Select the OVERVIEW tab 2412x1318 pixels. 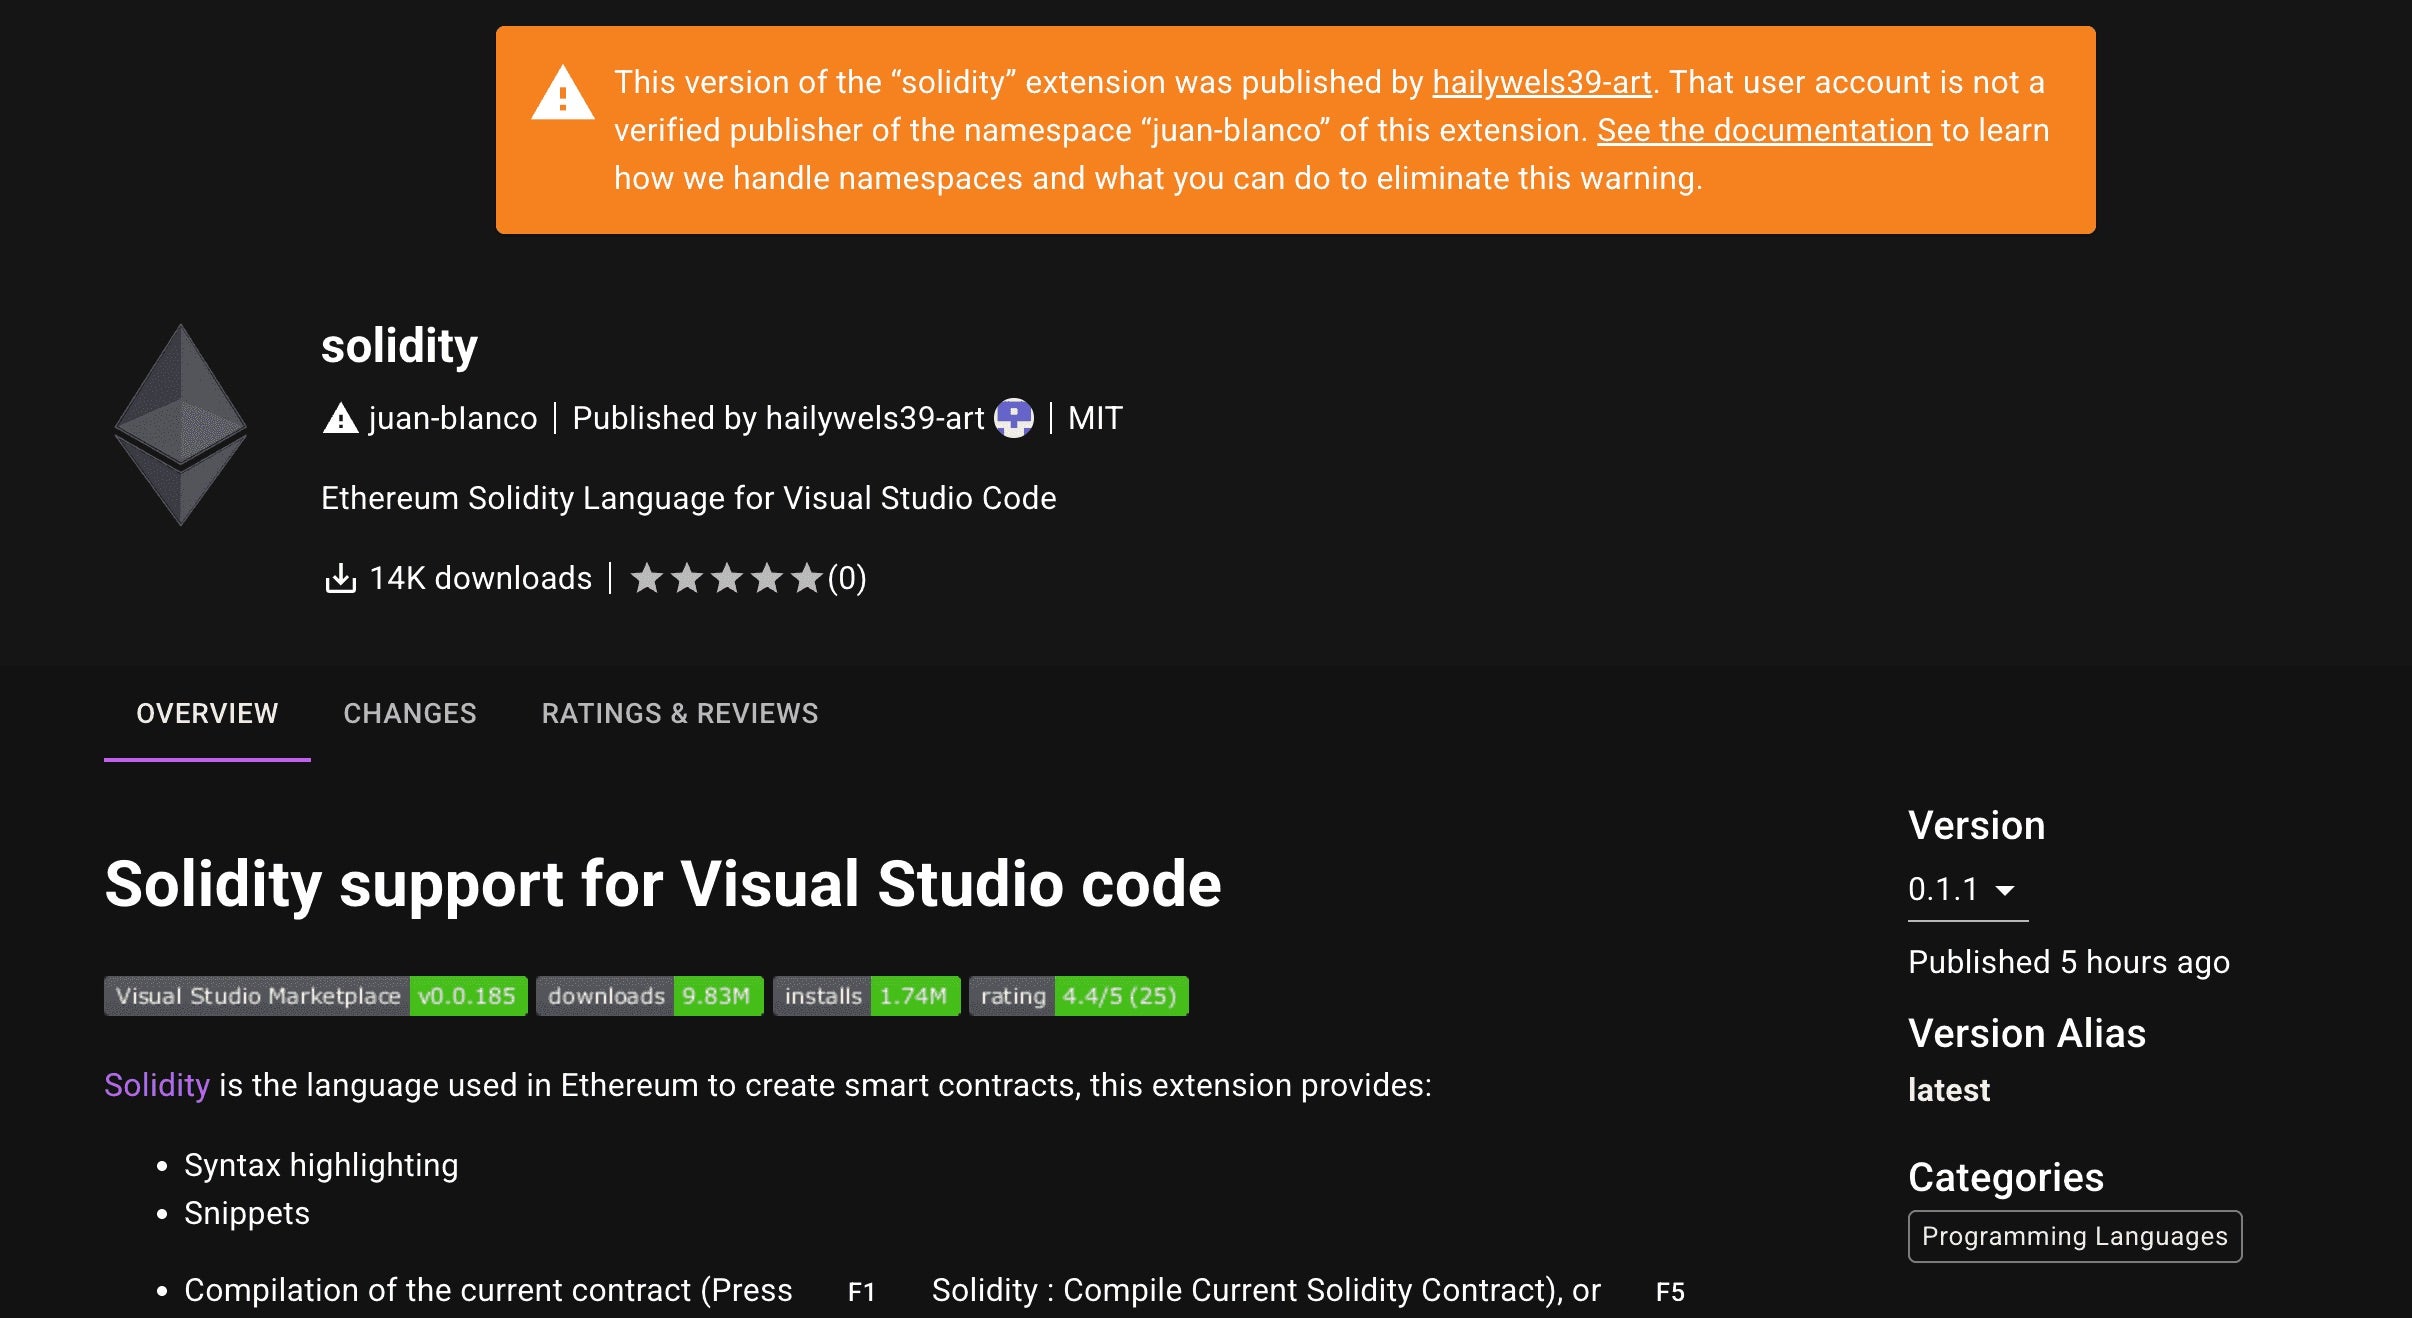pos(207,713)
